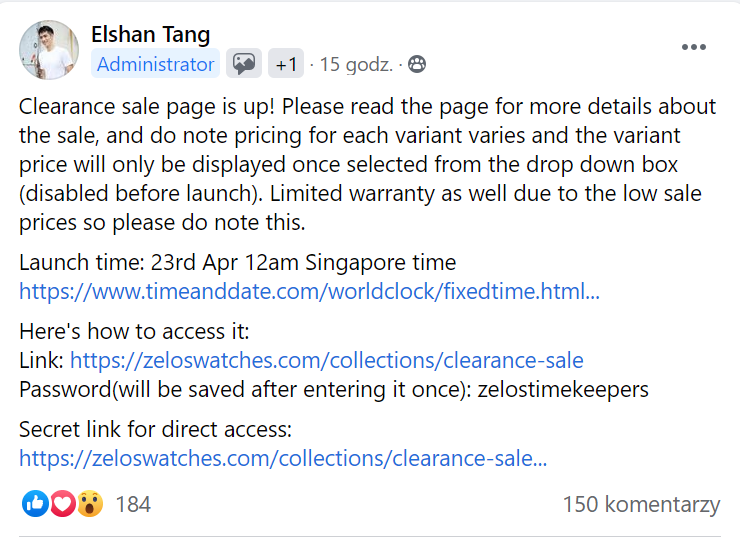Click the Administrator badge
Viewport: 740px width, 540px height.
pos(155,65)
